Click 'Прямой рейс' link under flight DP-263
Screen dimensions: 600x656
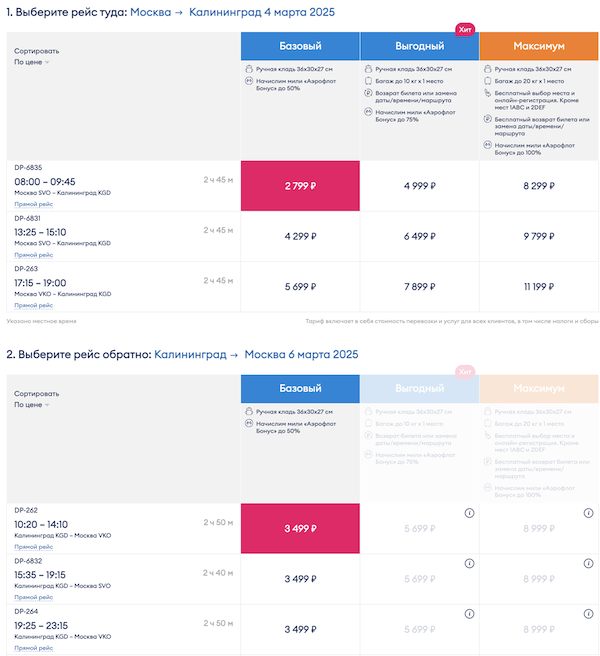(x=33, y=305)
